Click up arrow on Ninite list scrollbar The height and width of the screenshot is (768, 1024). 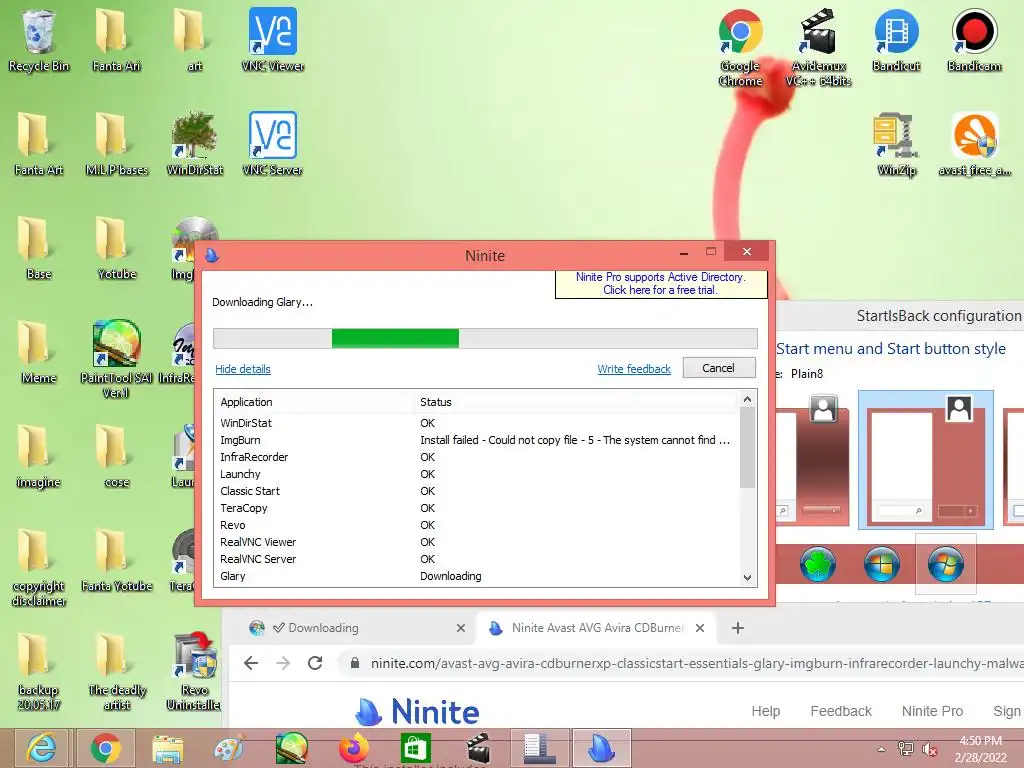[x=747, y=399]
